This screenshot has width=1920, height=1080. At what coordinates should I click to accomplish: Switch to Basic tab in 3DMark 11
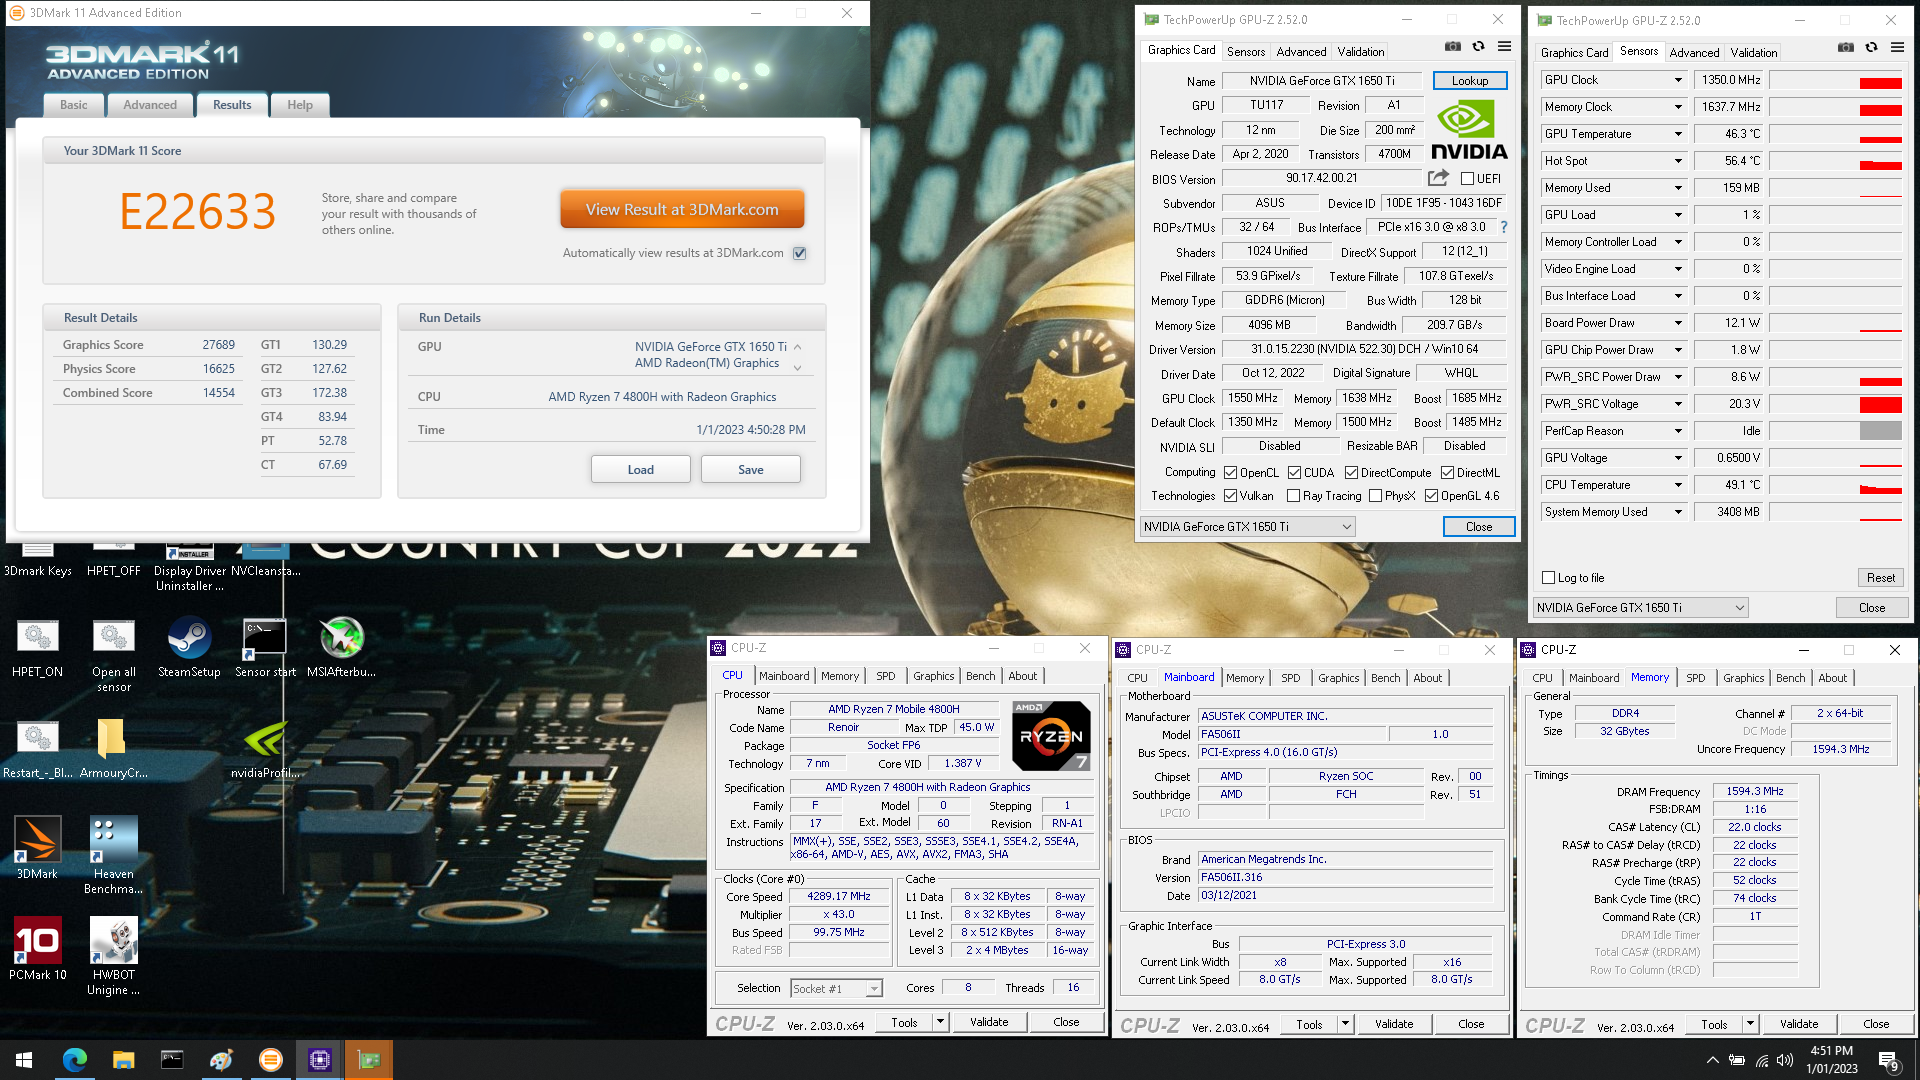(74, 105)
